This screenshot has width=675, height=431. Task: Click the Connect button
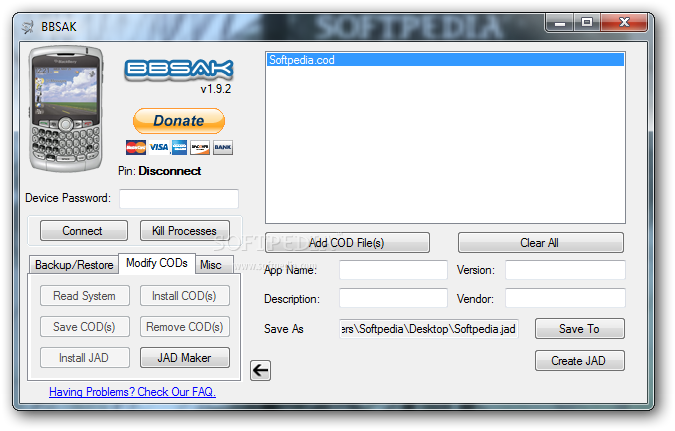pyautogui.click(x=84, y=231)
